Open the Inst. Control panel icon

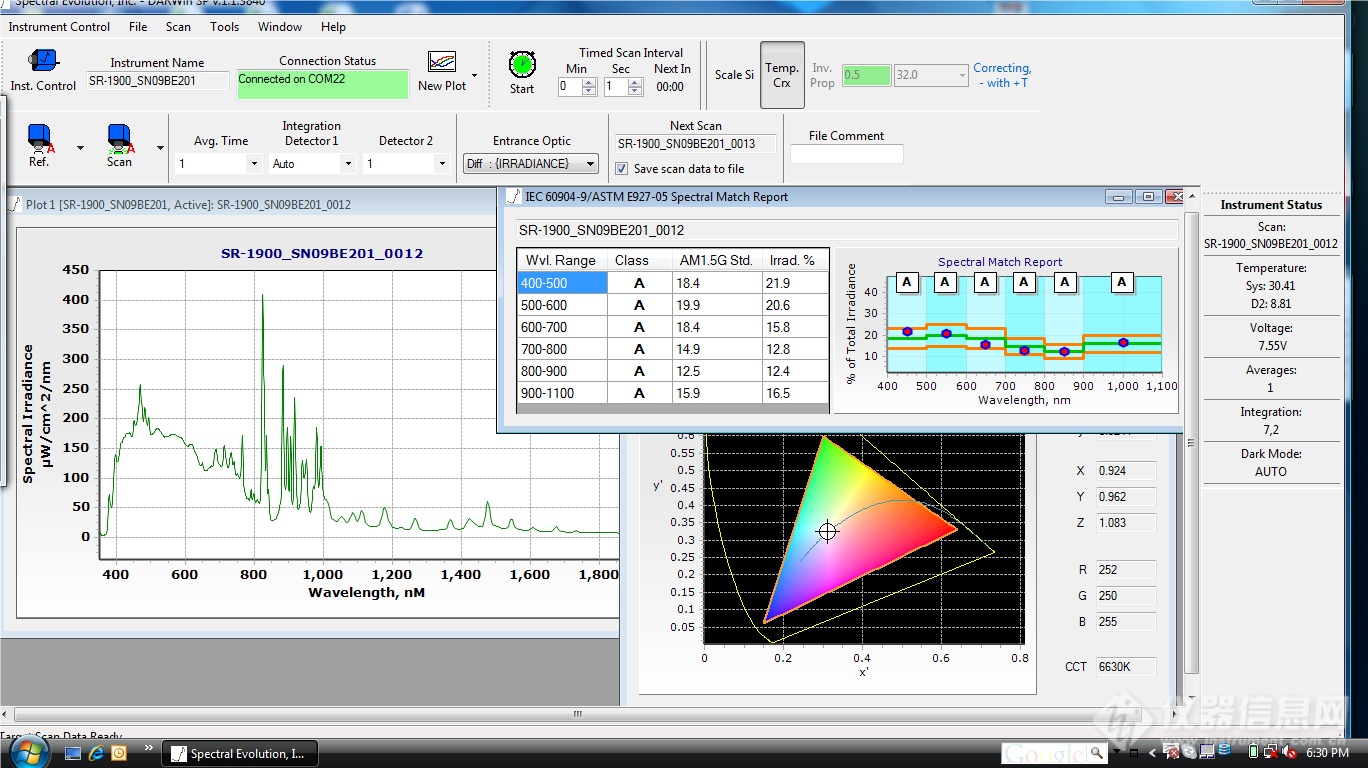pyautogui.click(x=43, y=62)
